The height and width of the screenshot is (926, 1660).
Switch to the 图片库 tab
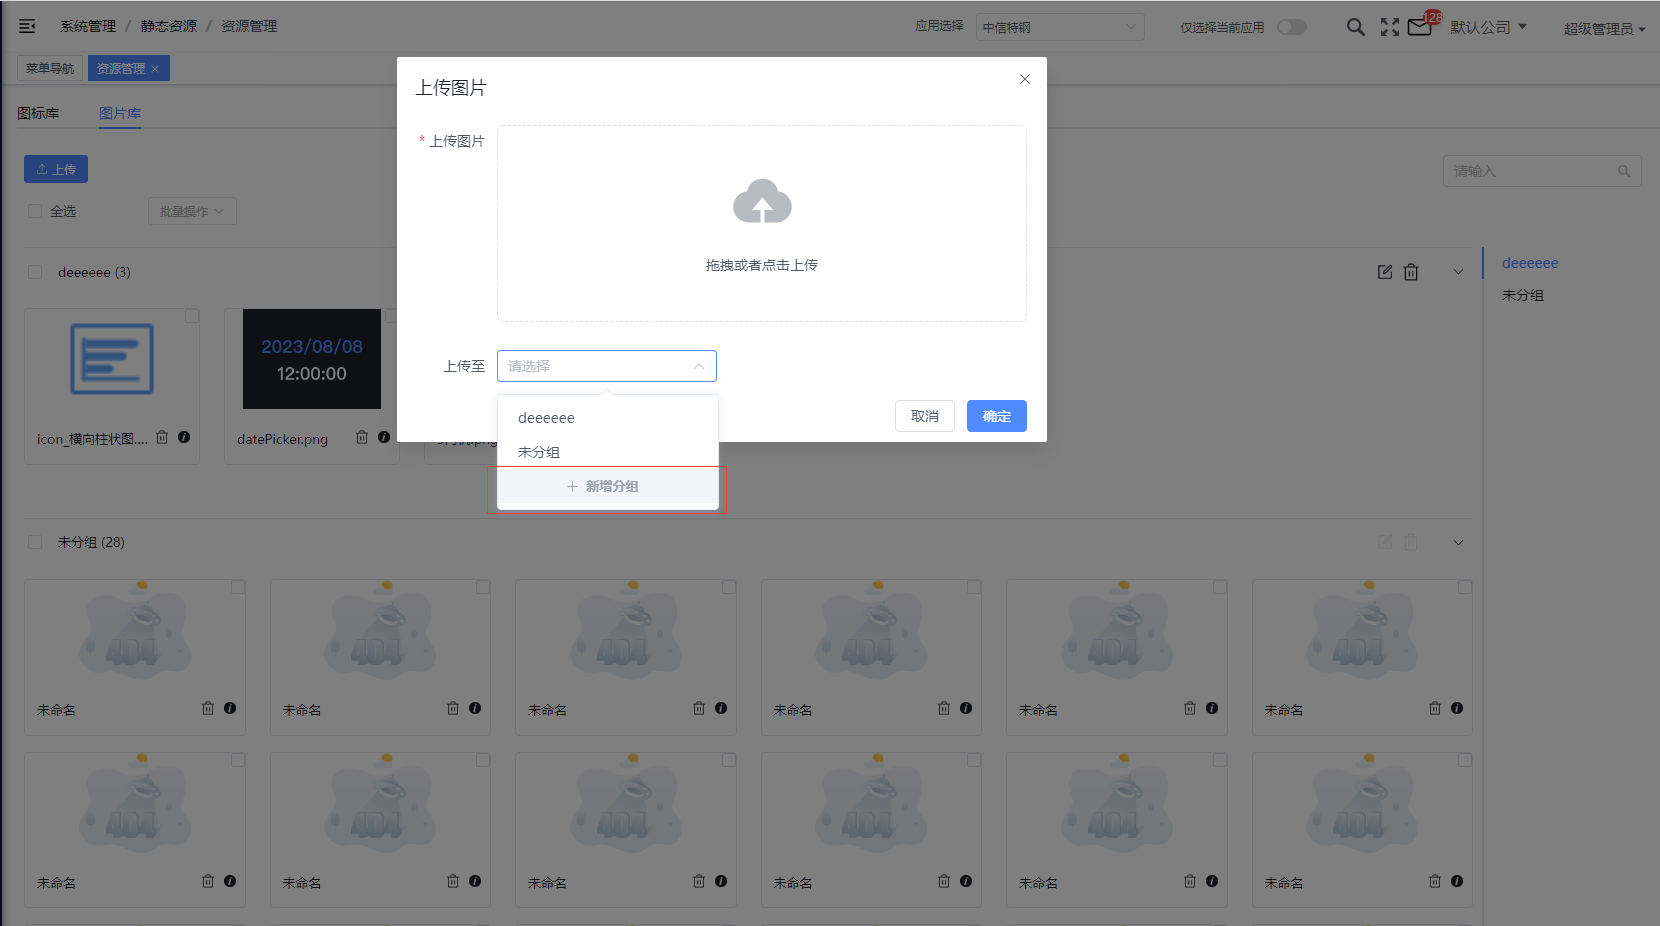coord(120,113)
